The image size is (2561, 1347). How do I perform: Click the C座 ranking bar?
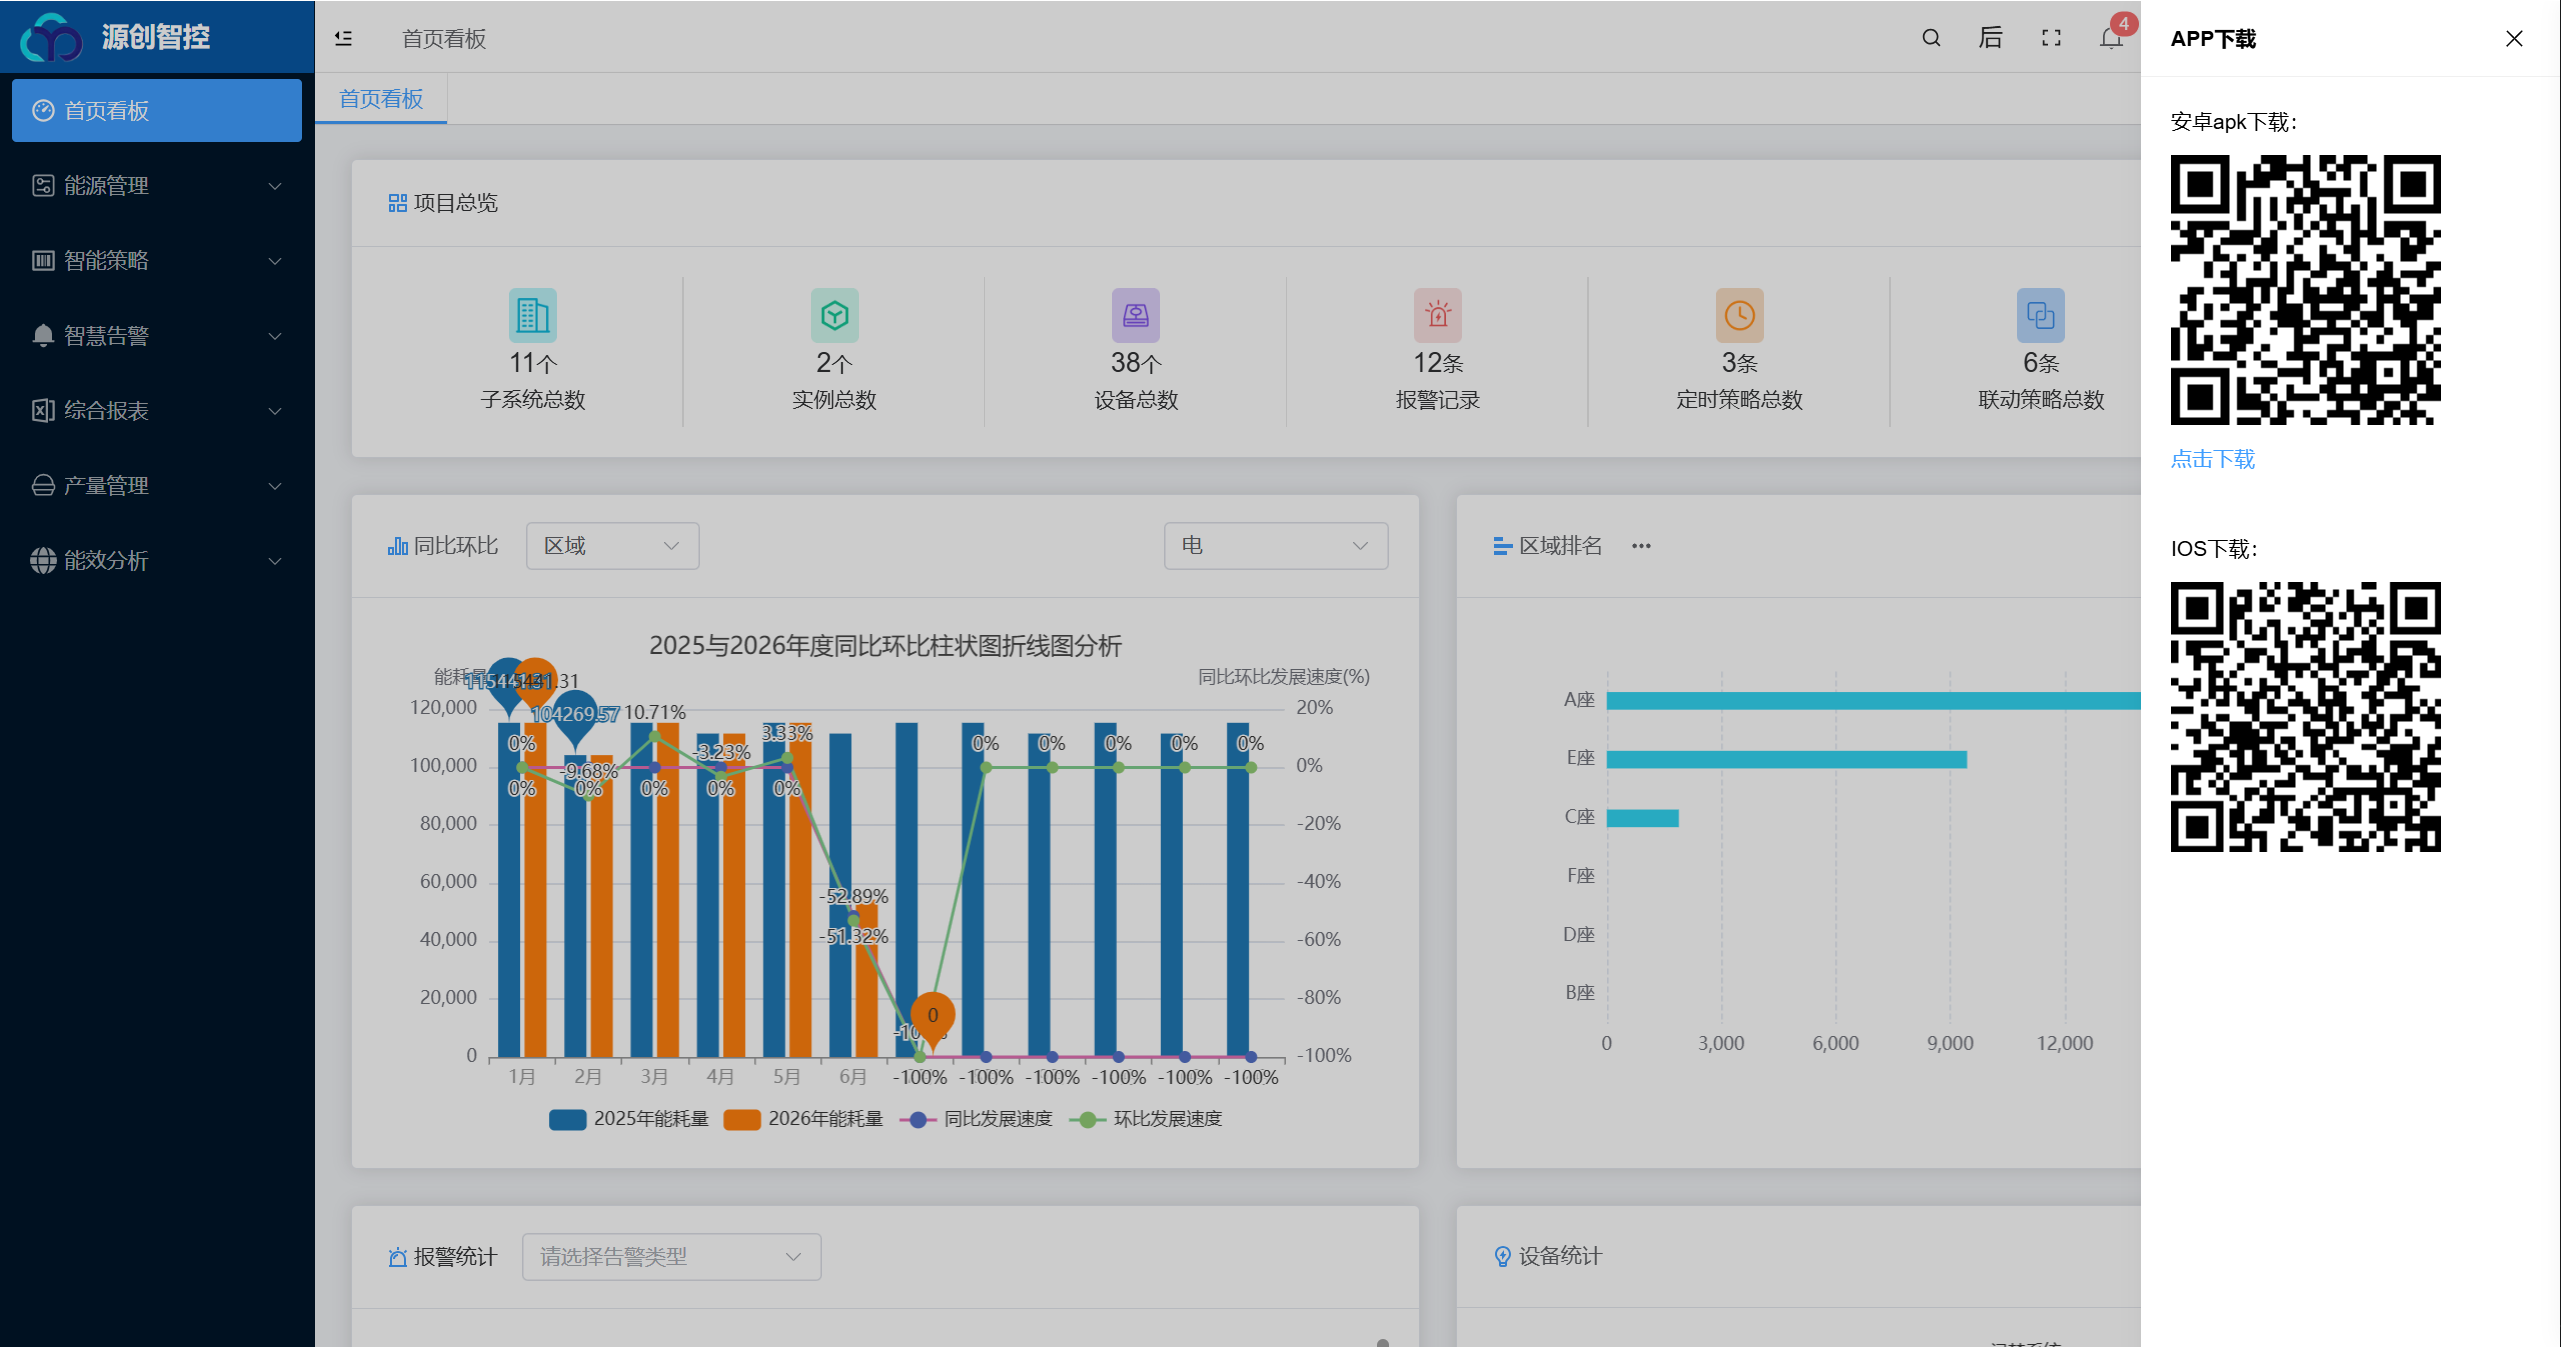point(1643,818)
